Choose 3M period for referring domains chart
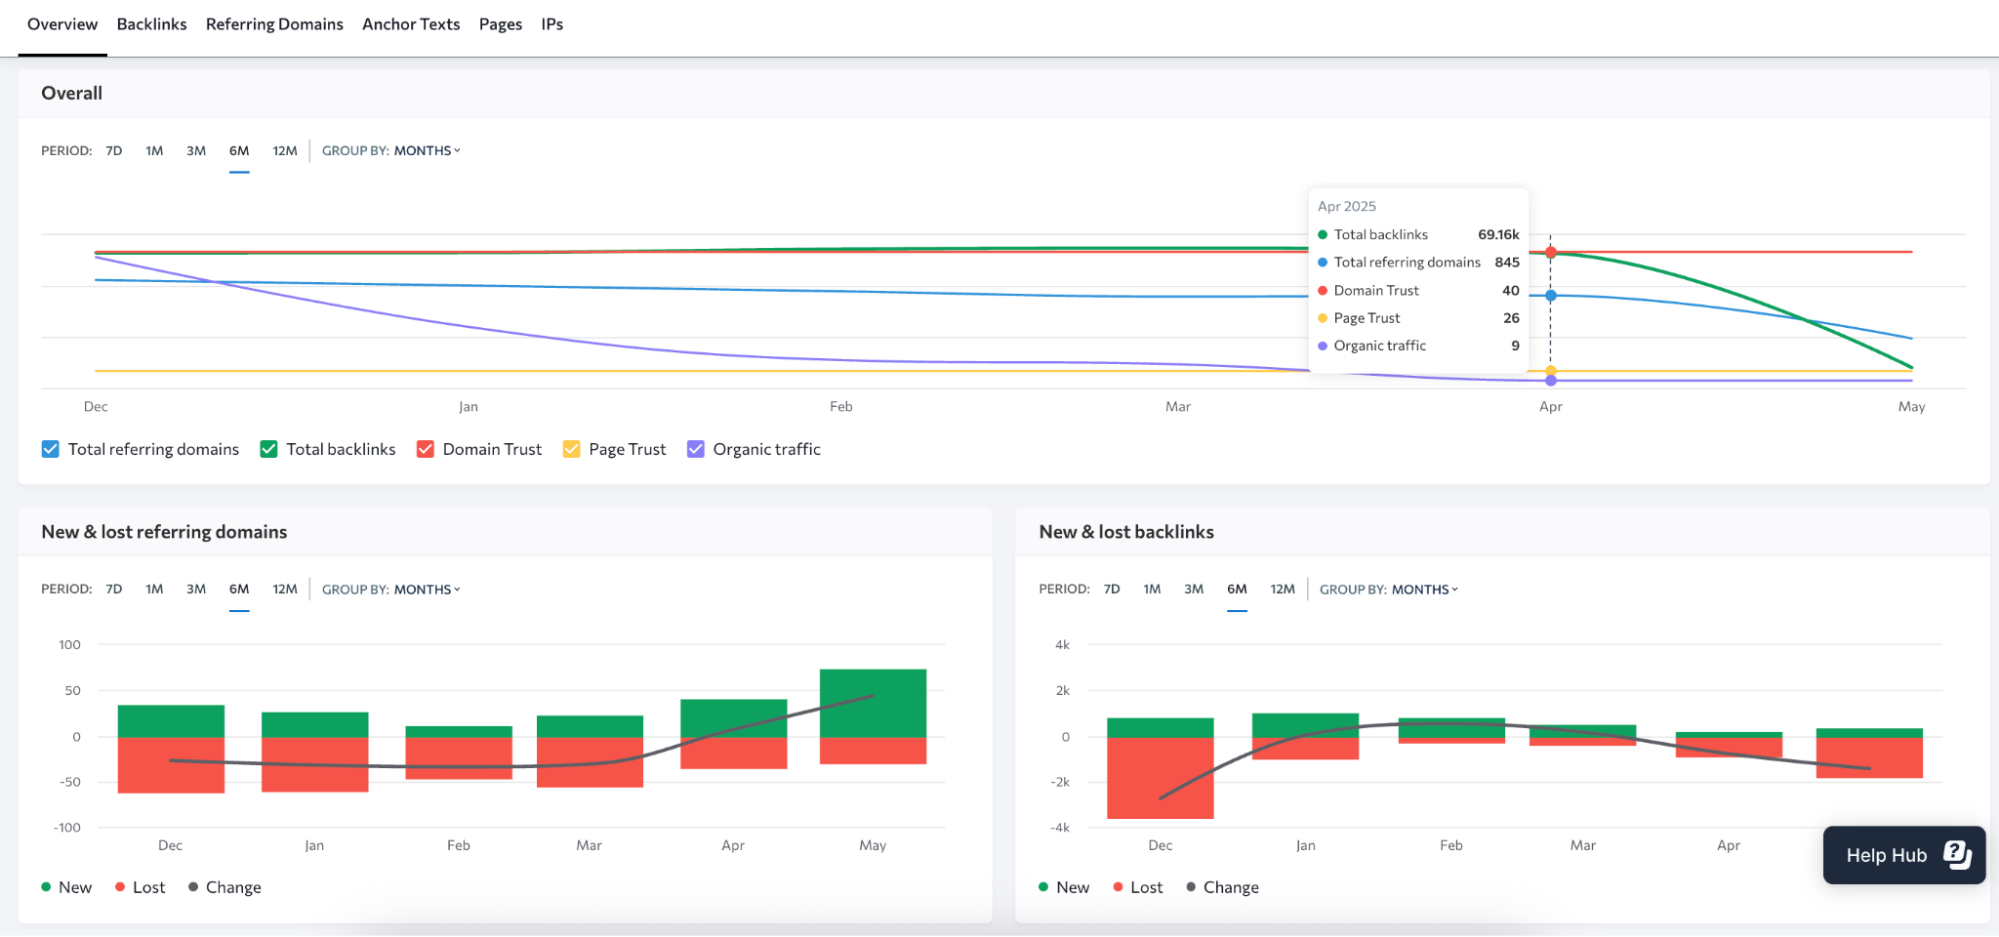Image resolution: width=1999 pixels, height=937 pixels. (x=196, y=589)
